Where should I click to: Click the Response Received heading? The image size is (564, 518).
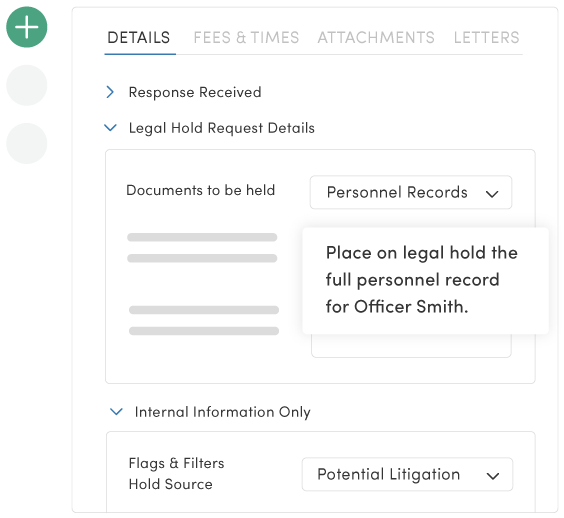pyautogui.click(x=195, y=92)
